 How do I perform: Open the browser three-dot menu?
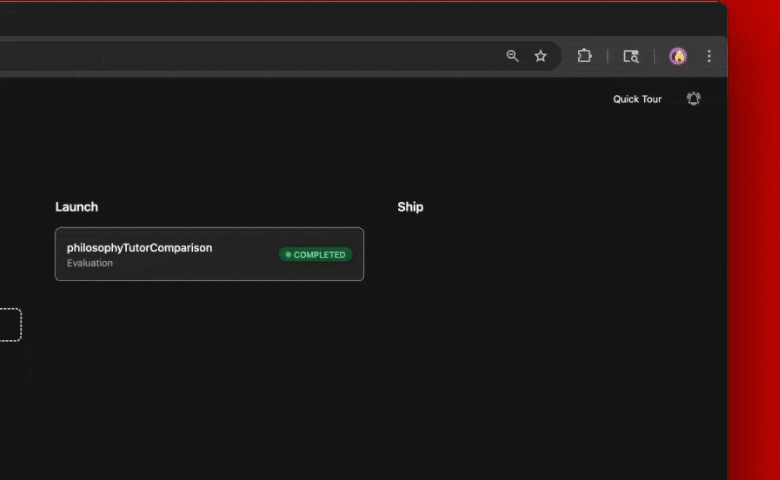coord(709,56)
